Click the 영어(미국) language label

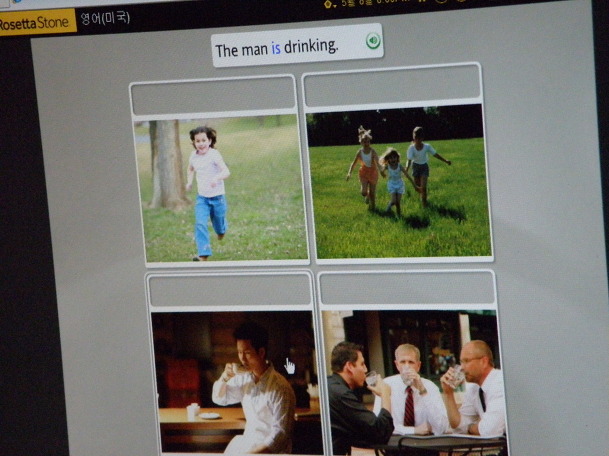[105, 18]
